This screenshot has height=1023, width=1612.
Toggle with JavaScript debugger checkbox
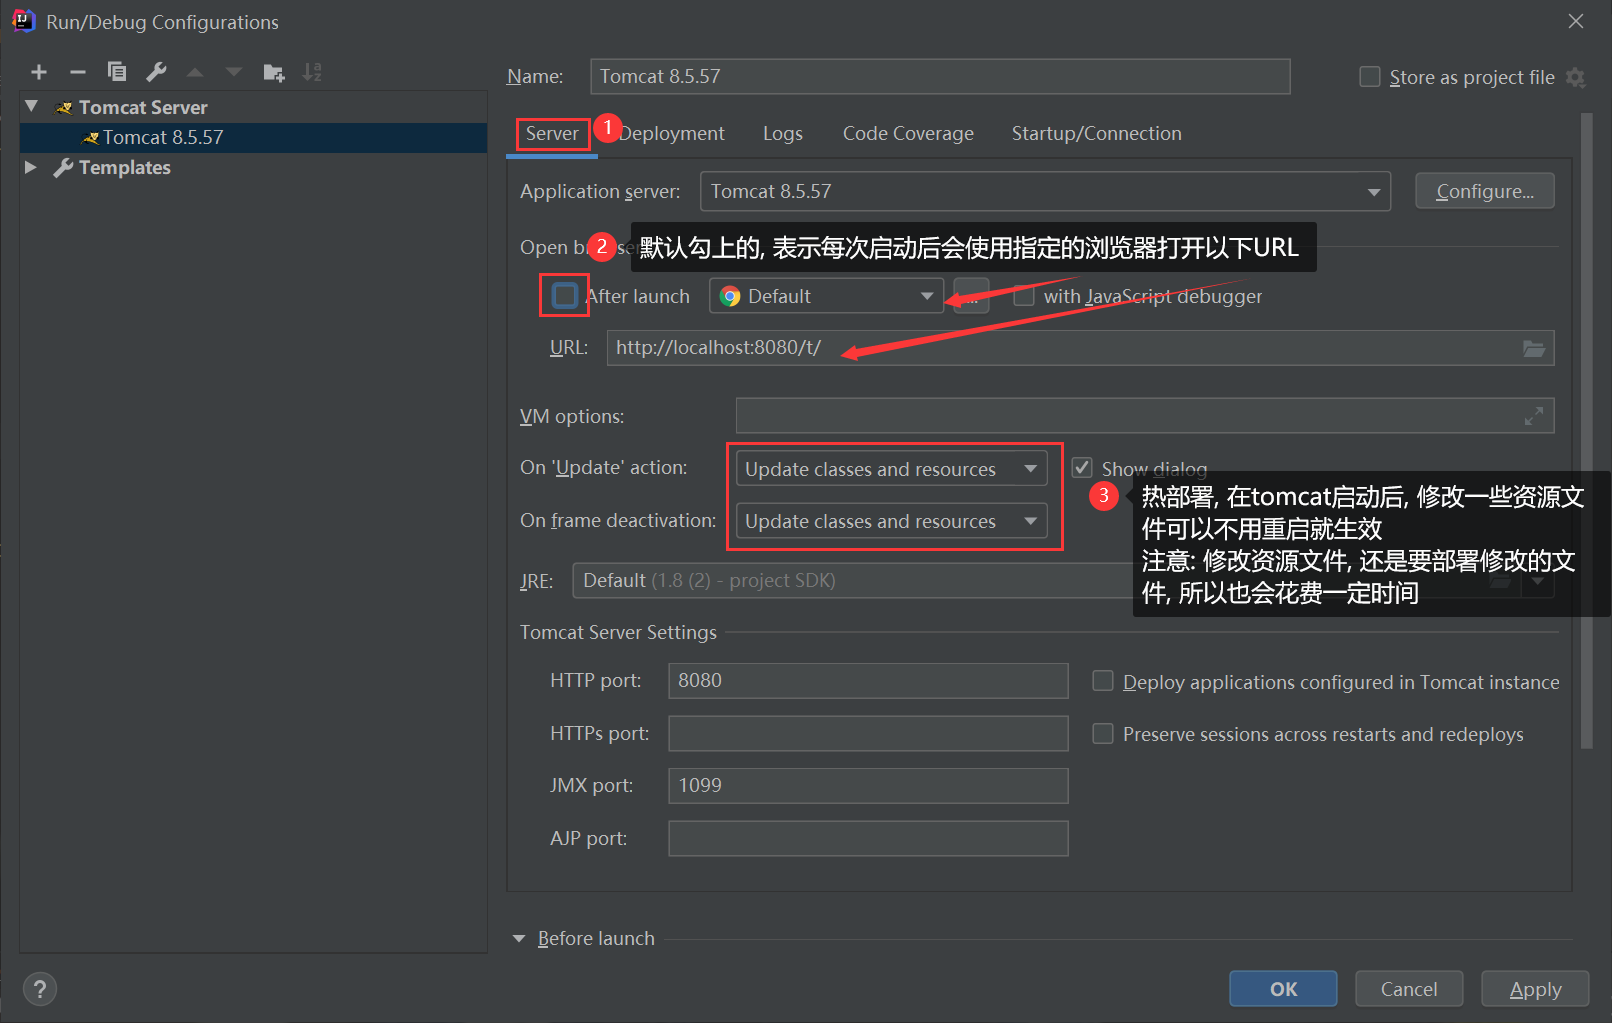(1023, 296)
